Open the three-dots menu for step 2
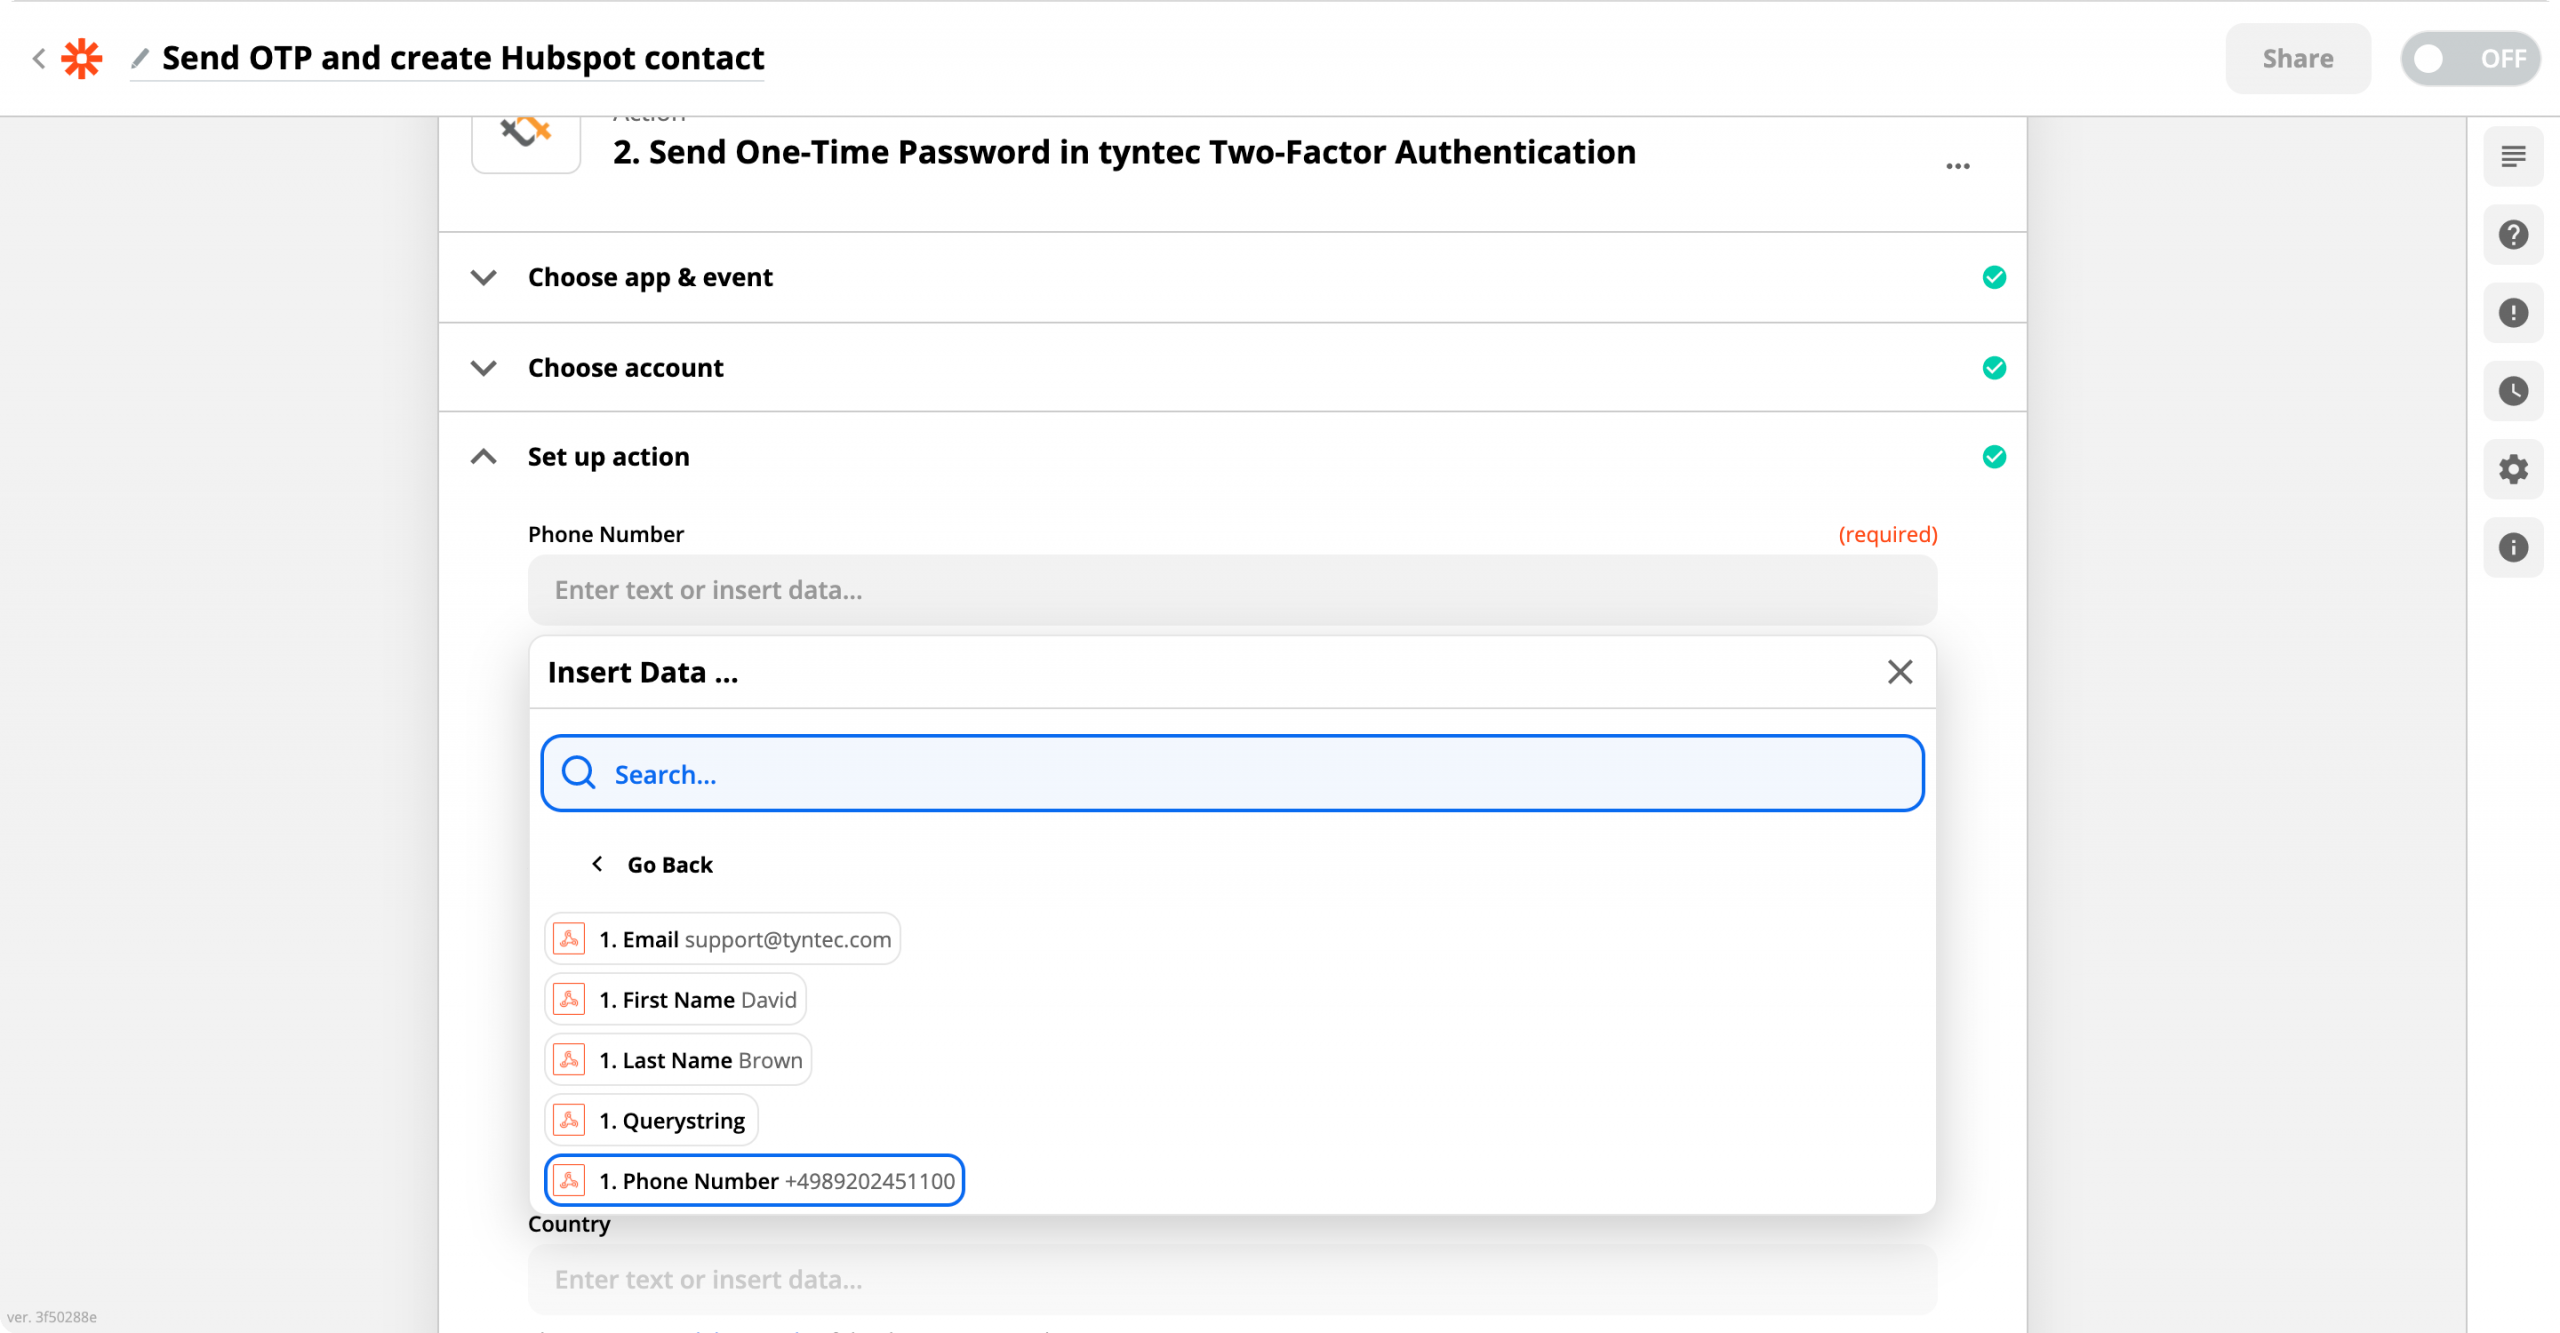 (1957, 166)
